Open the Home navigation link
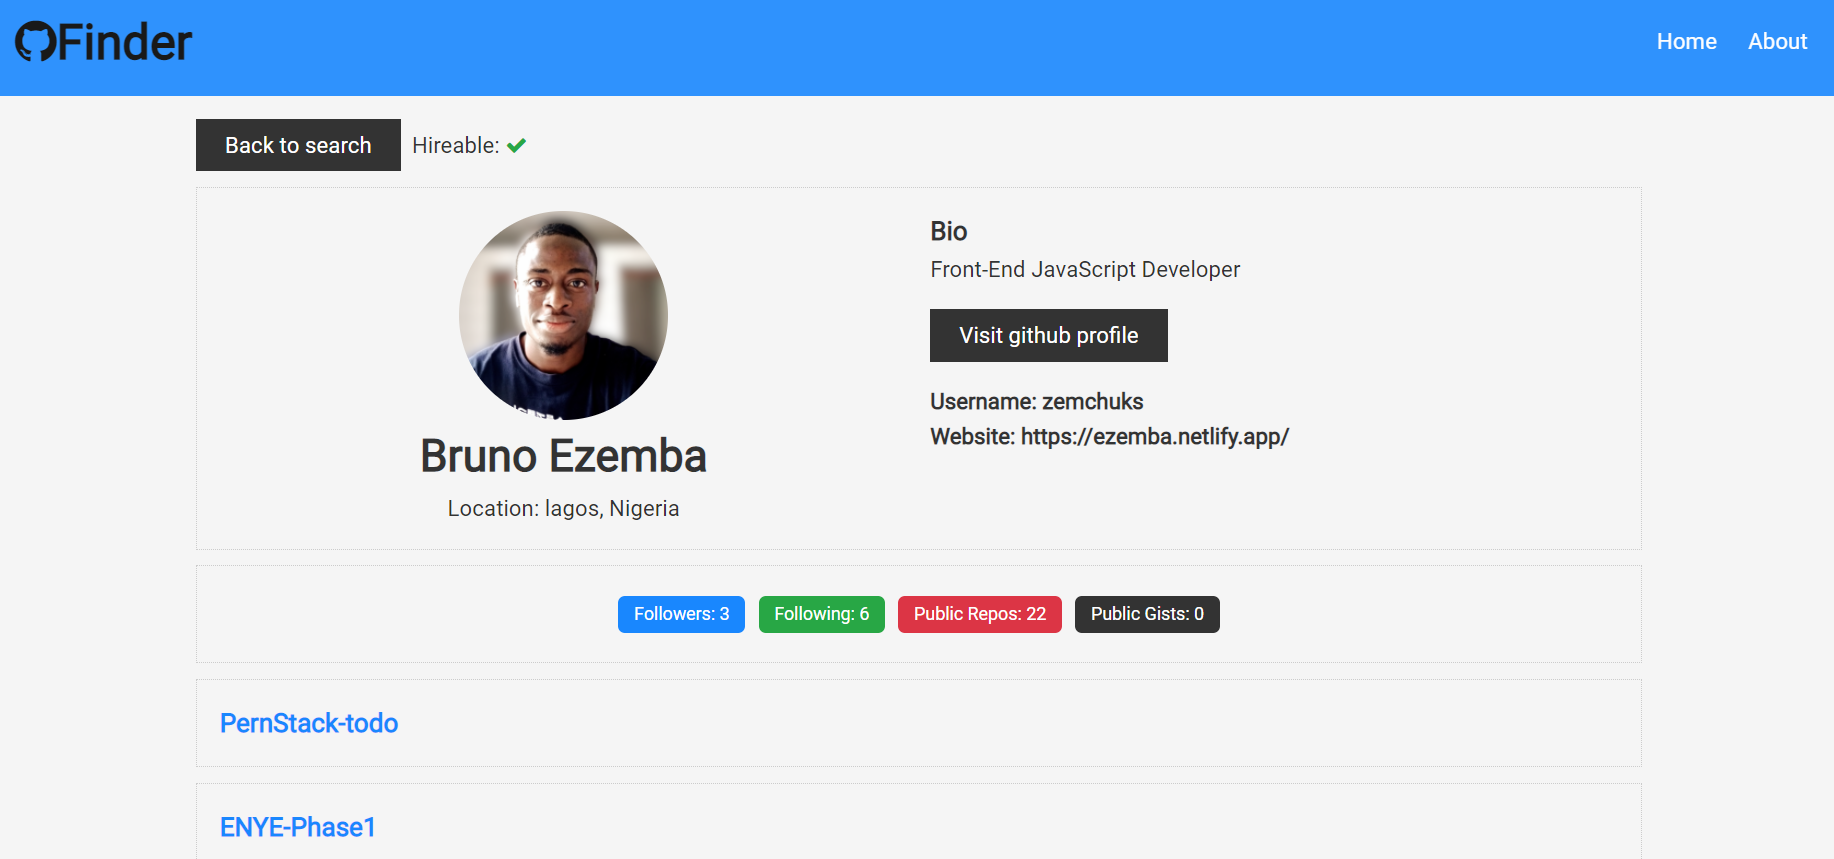 pyautogui.click(x=1686, y=42)
